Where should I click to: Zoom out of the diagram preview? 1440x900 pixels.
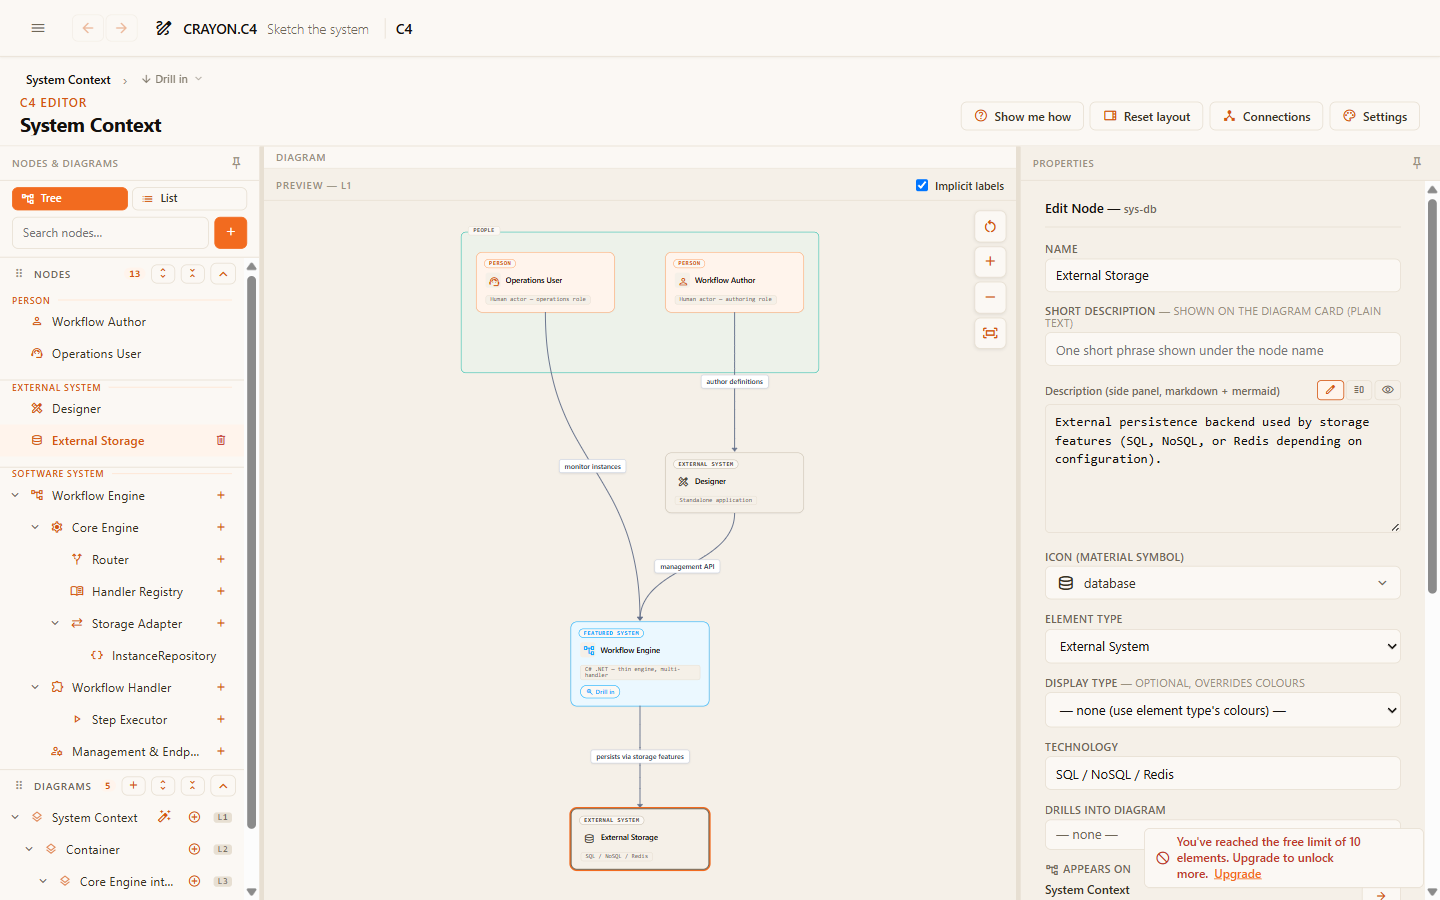(x=990, y=297)
